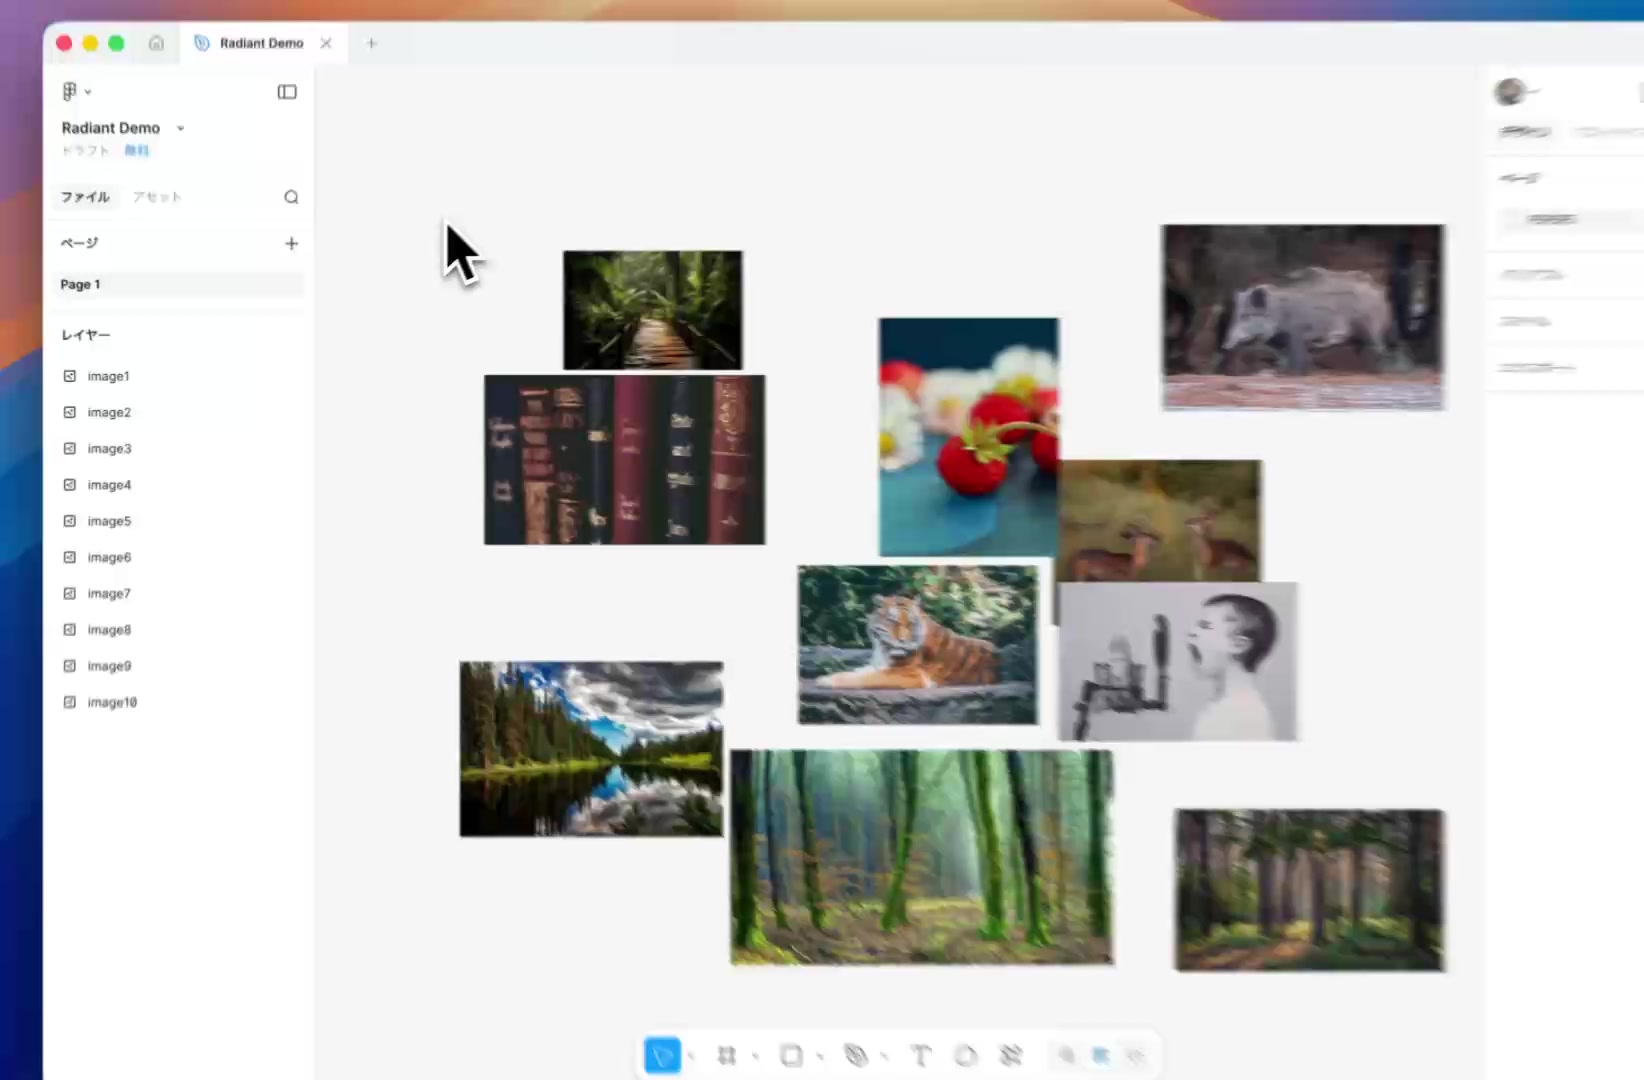Select the Text tool
Screen dimensions: 1644x1080
(x=920, y=1055)
